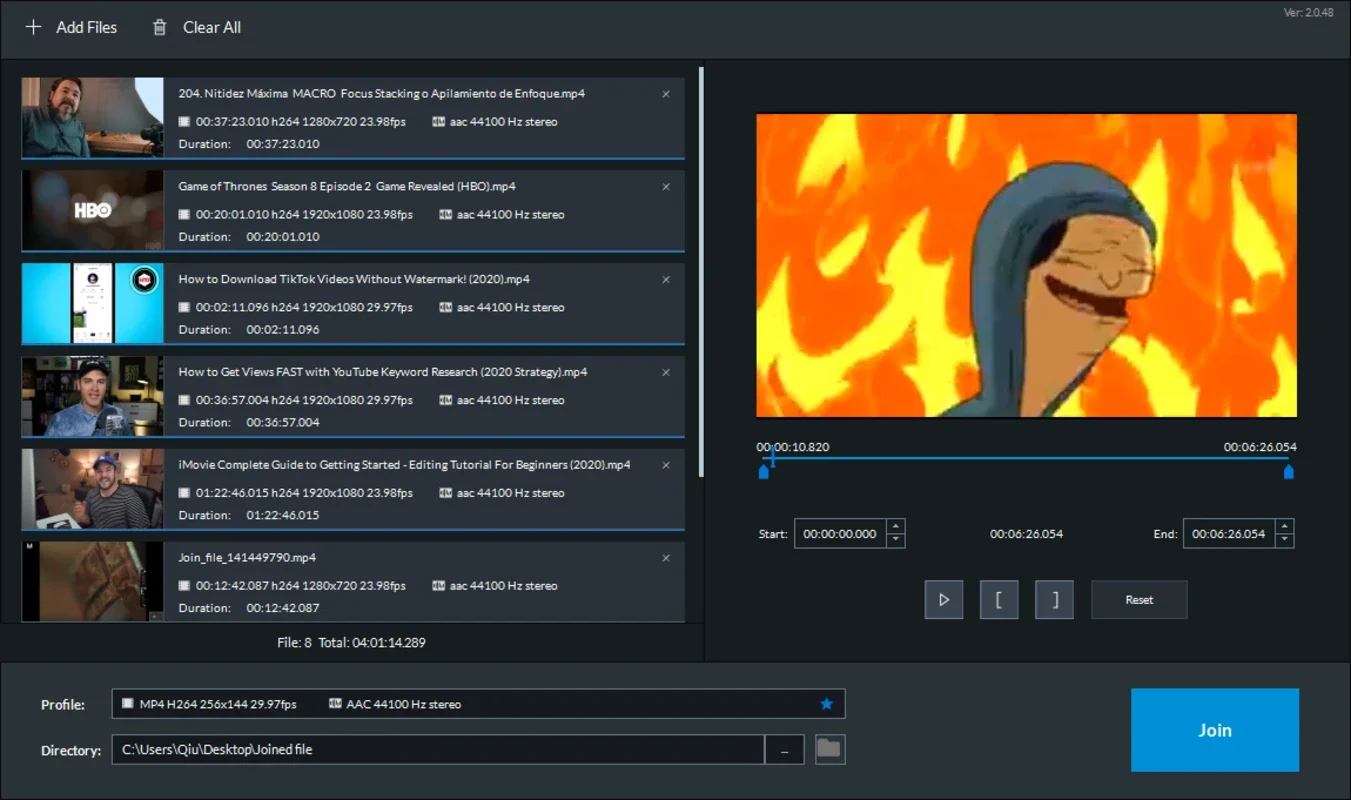Click the iMovie Complete Guide file title

pyautogui.click(x=404, y=465)
